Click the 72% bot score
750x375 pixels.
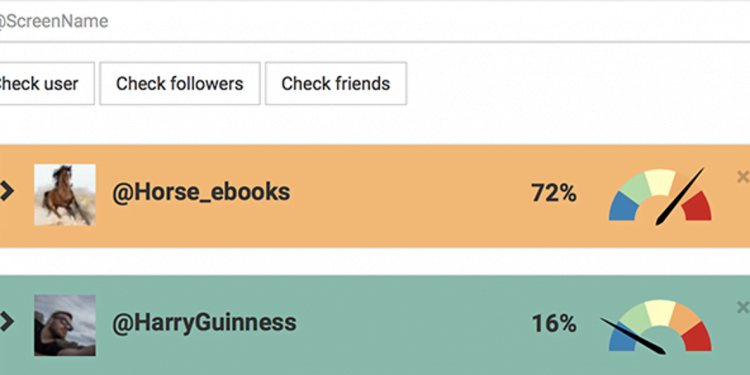point(553,194)
